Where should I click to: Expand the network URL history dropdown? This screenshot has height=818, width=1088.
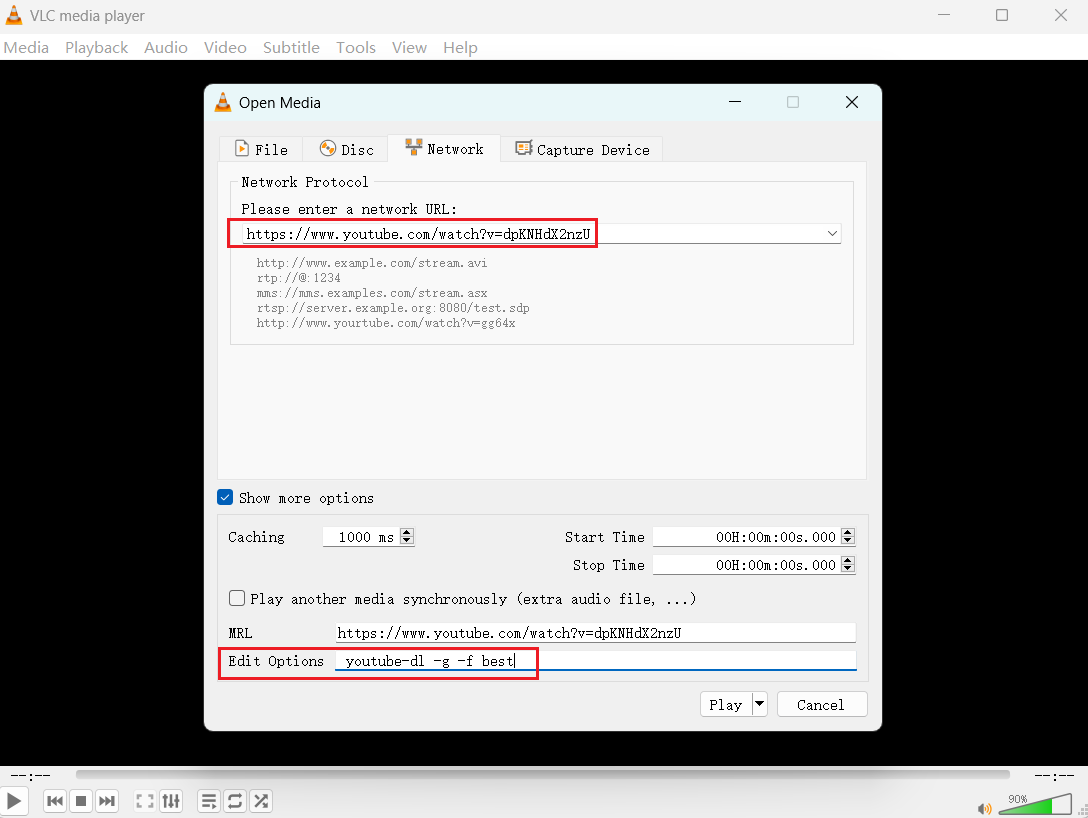832,234
